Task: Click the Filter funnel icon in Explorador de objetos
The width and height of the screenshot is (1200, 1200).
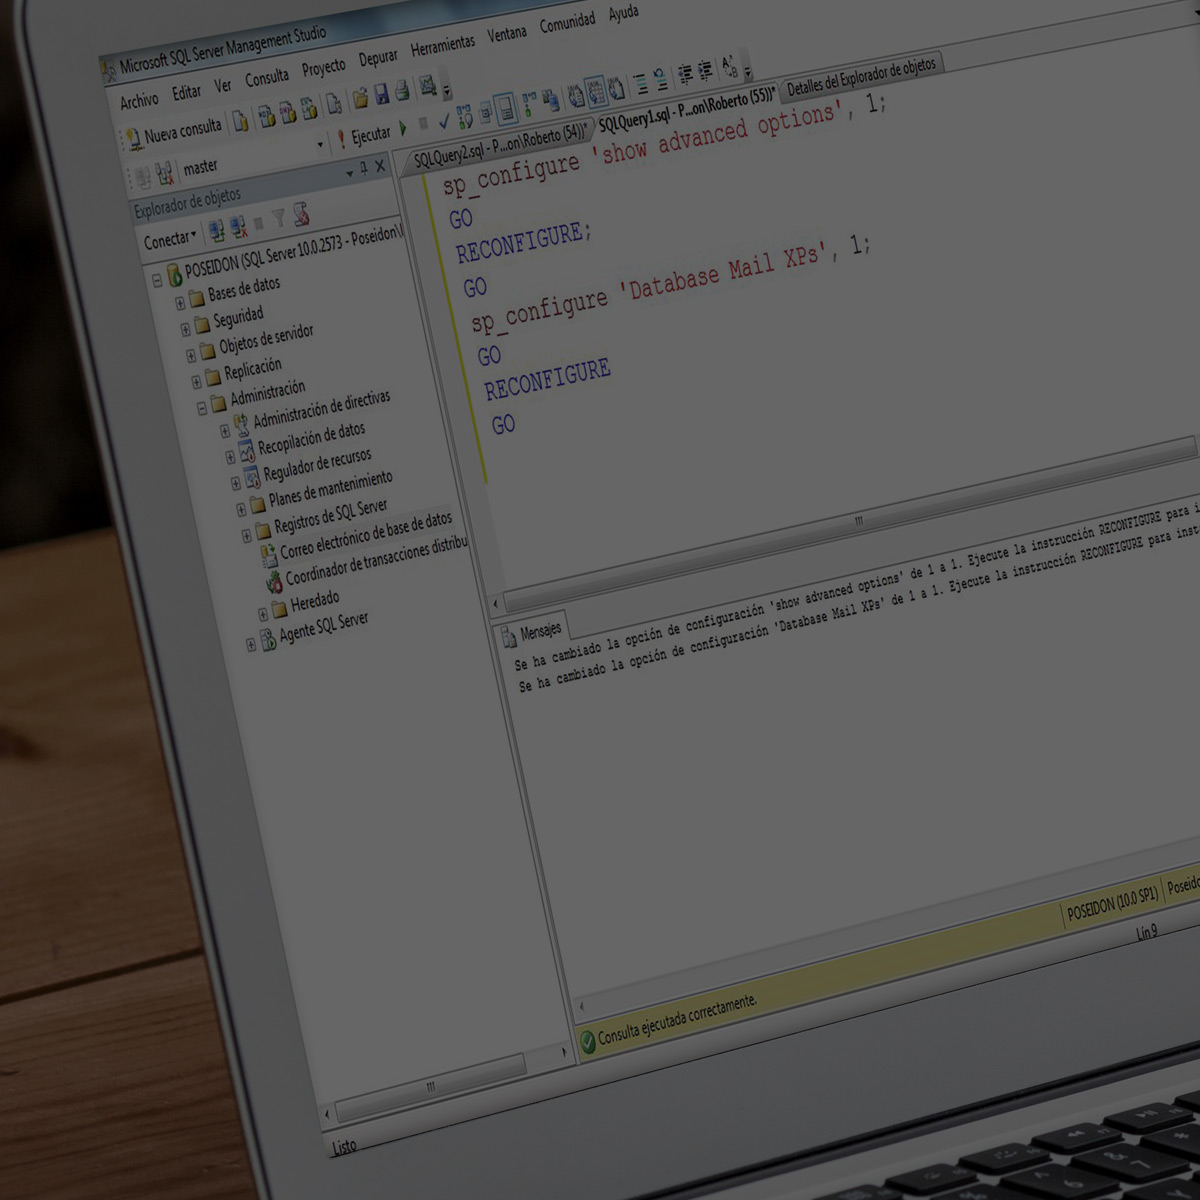Action: coord(279,218)
